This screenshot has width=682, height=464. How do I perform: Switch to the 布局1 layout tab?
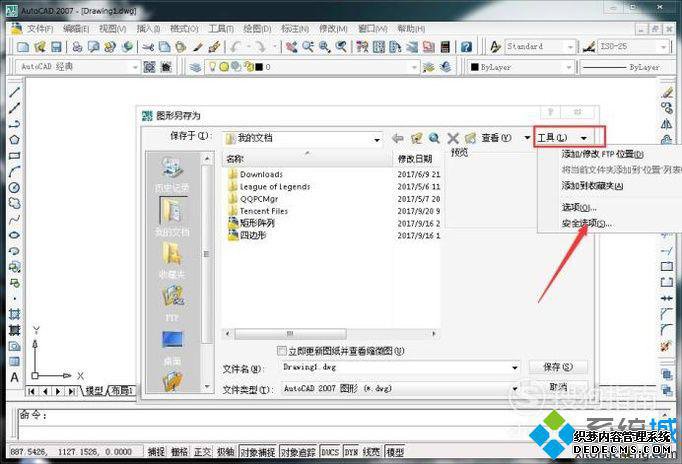point(122,391)
